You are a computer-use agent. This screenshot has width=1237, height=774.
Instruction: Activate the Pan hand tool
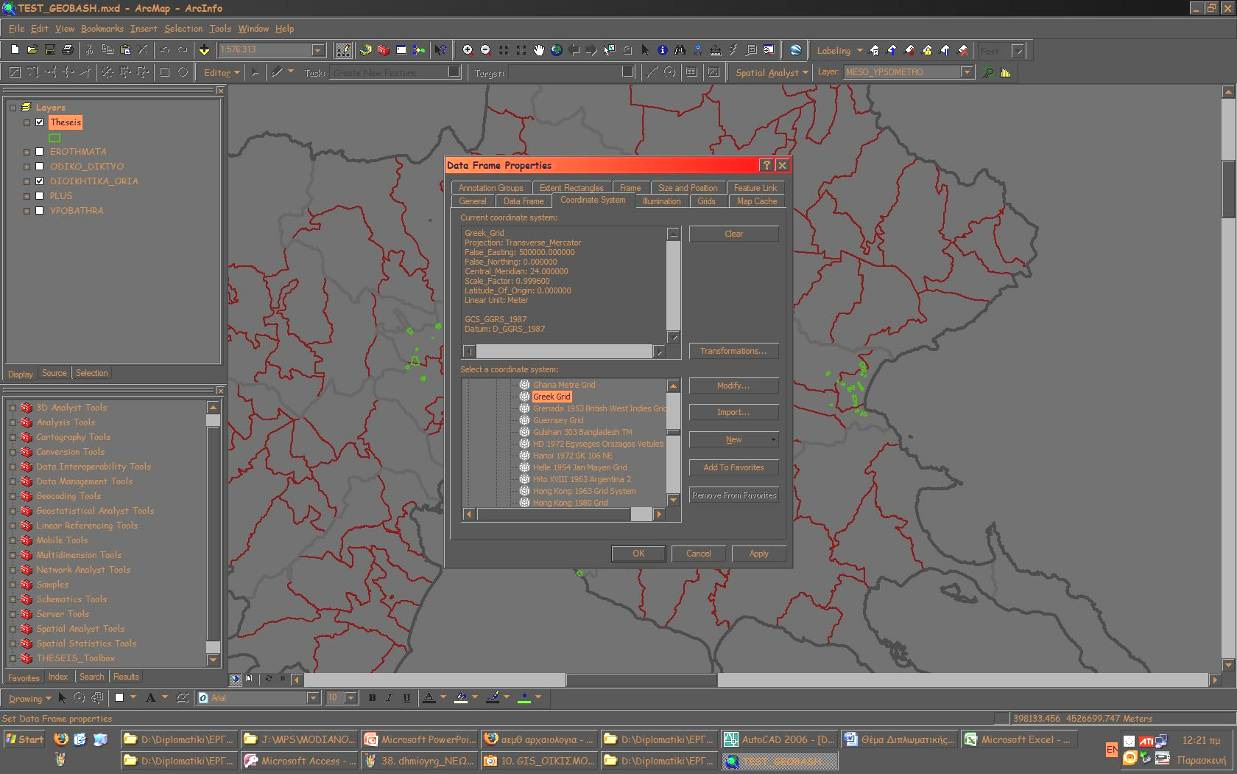pyautogui.click(x=538, y=49)
